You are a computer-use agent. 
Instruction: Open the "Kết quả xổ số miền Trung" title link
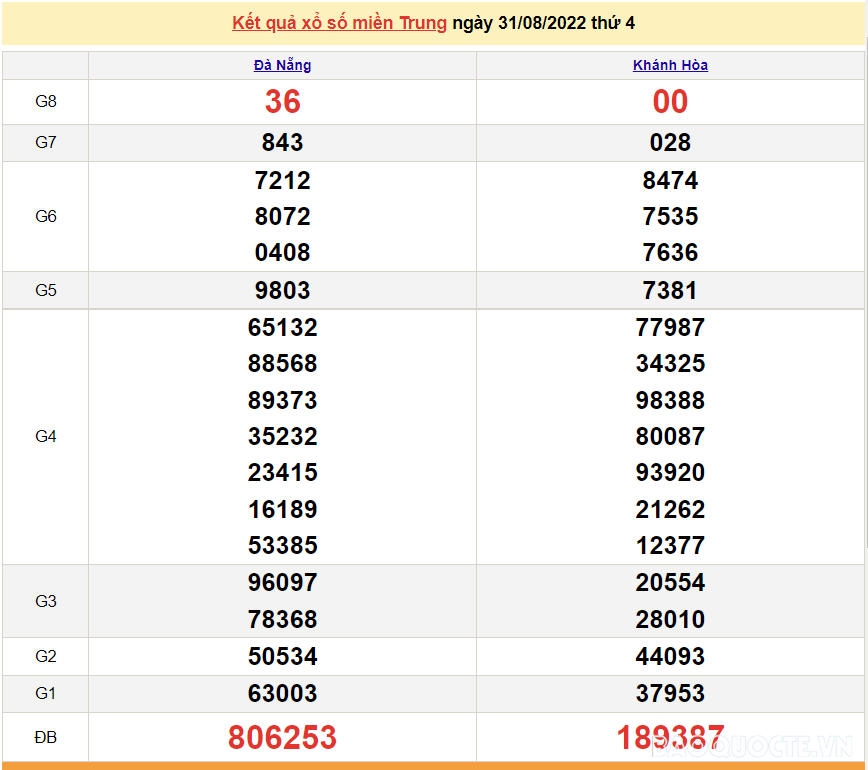pyautogui.click(x=338, y=22)
